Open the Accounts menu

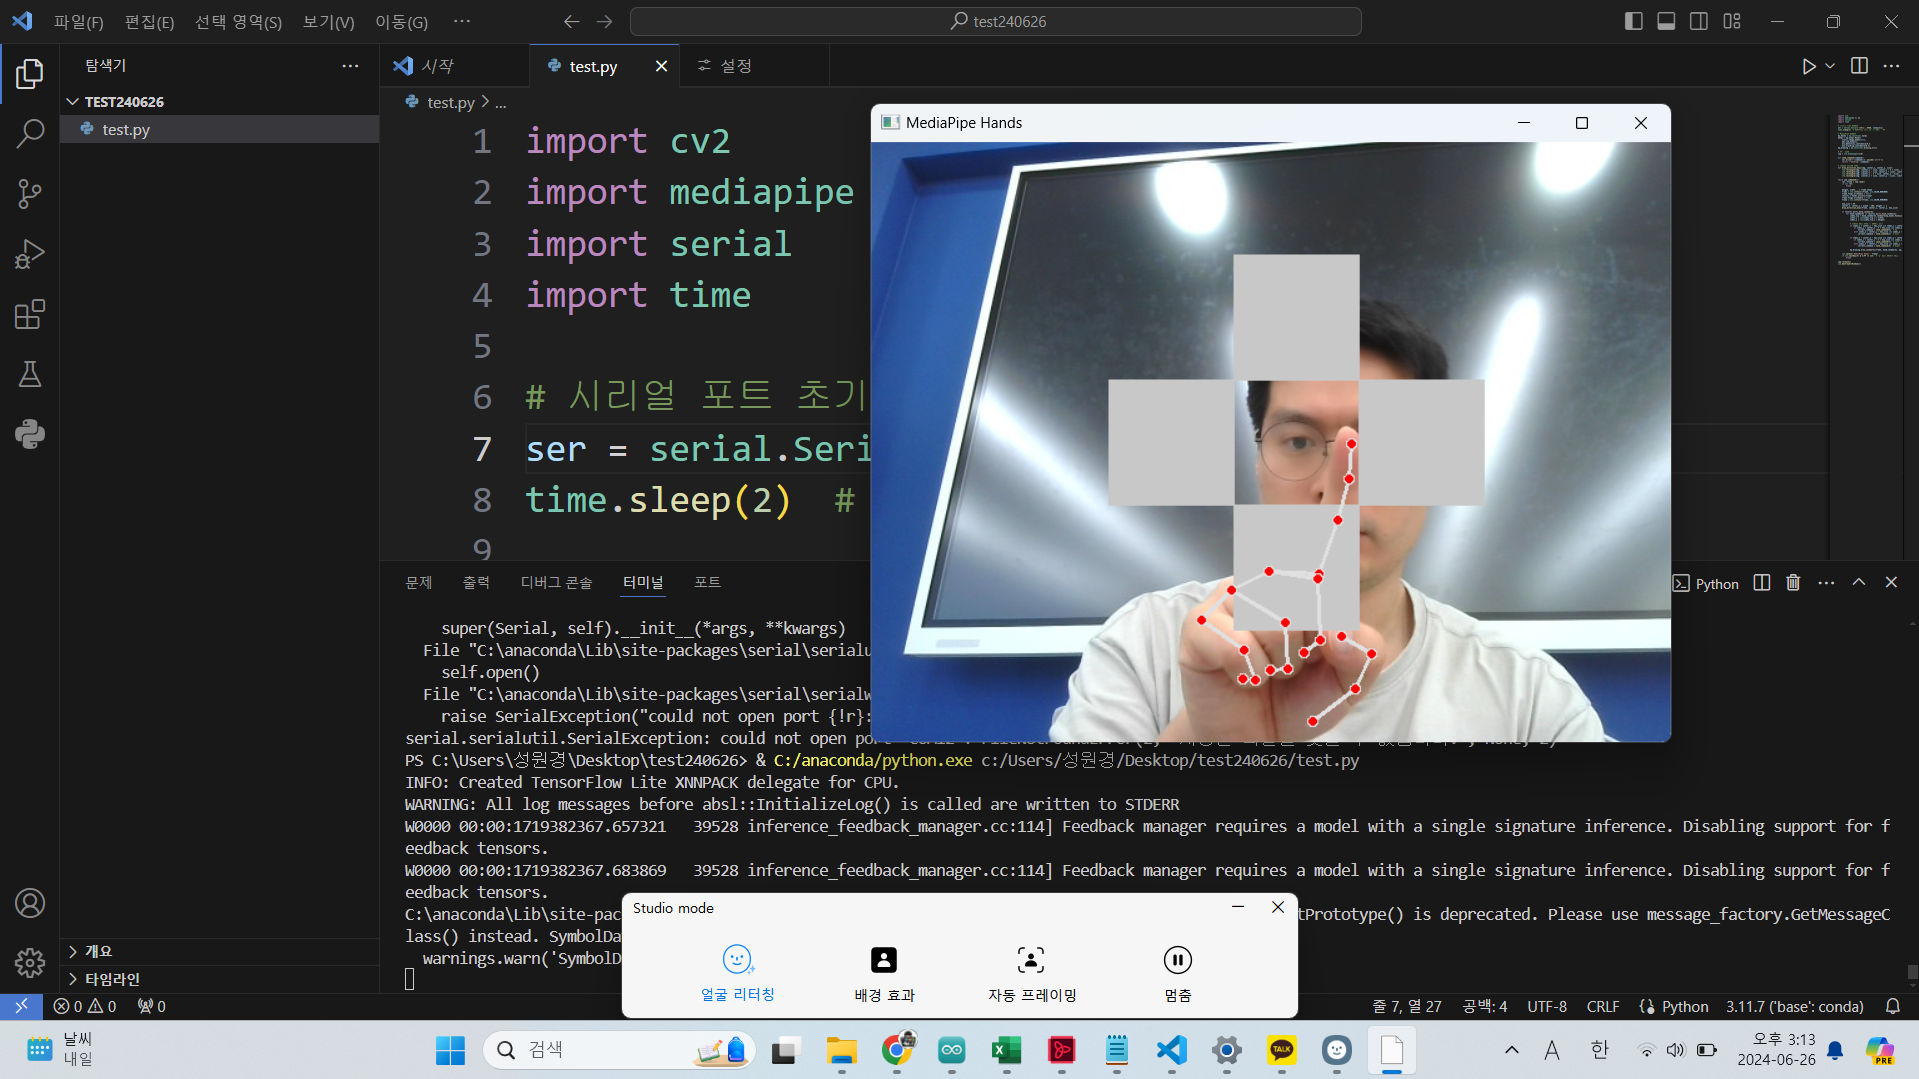click(30, 903)
